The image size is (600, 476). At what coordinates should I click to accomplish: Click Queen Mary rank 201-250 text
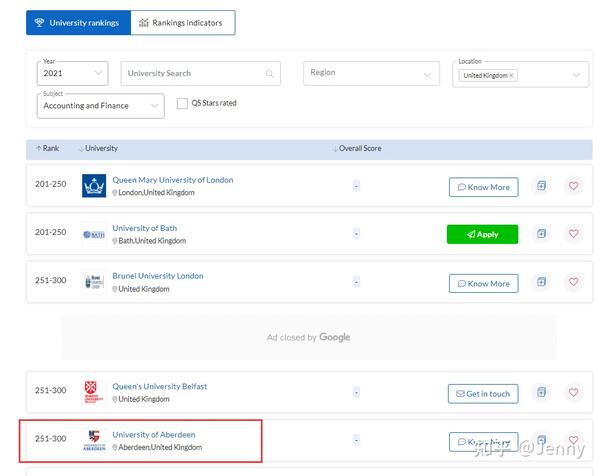(x=51, y=184)
